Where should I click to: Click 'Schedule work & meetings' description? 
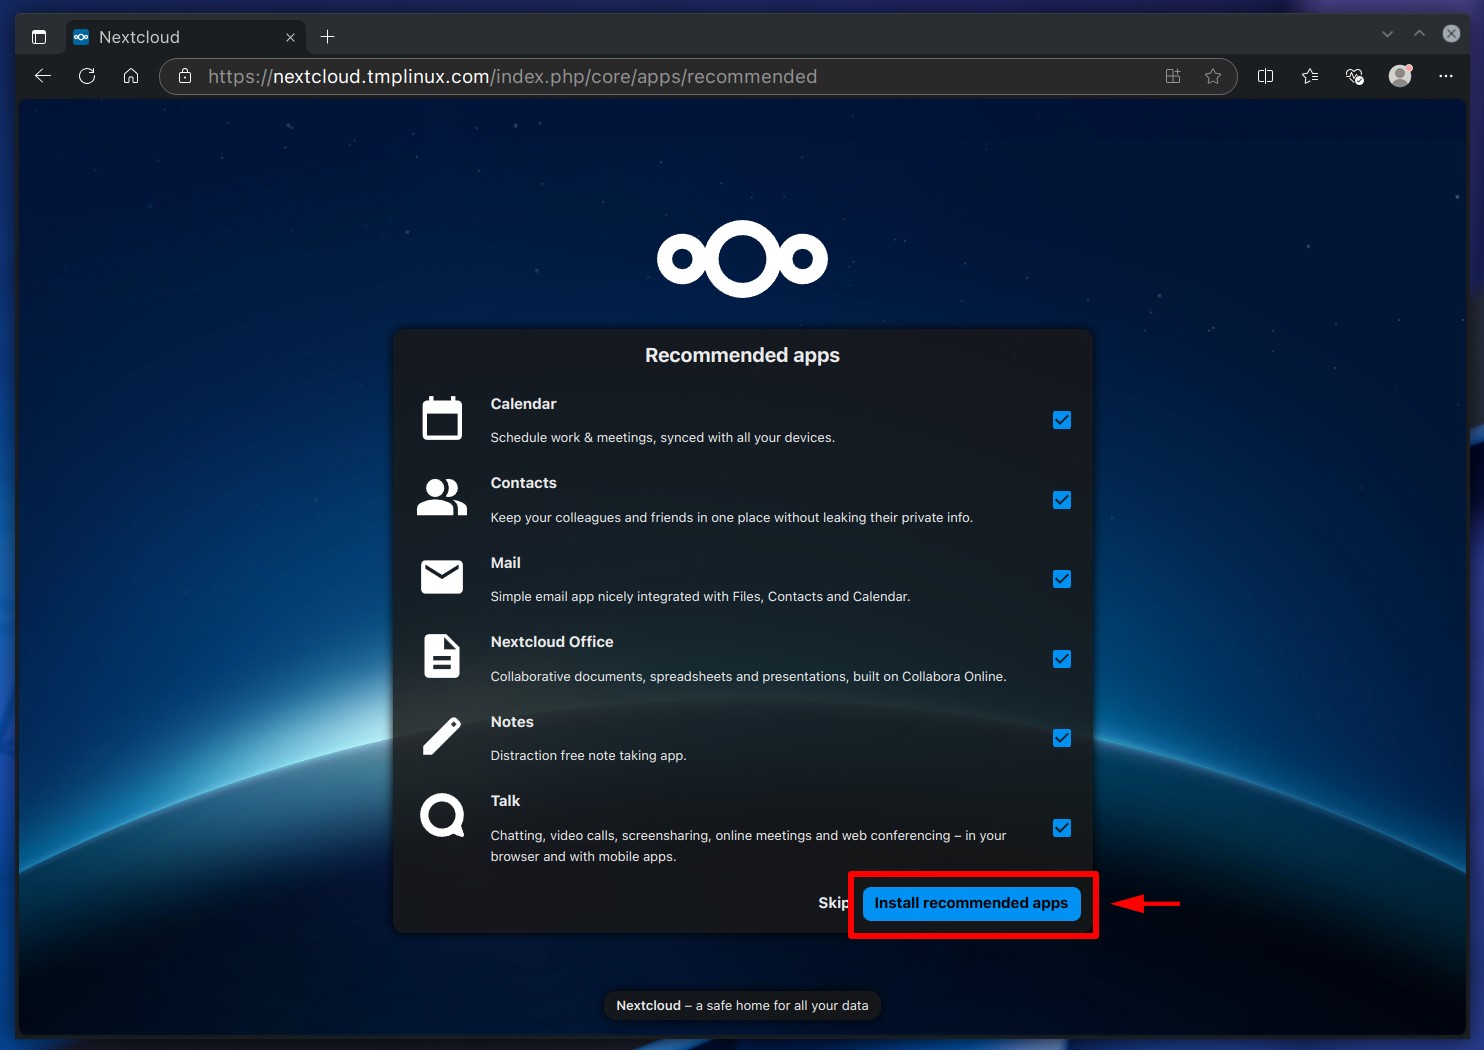(662, 438)
